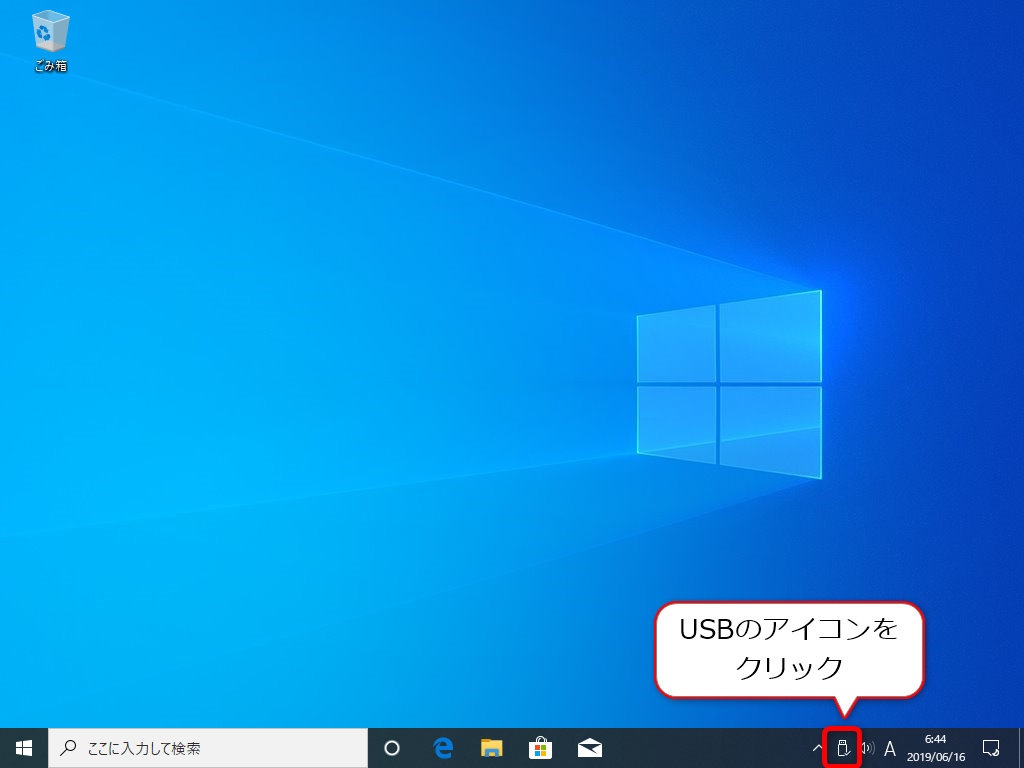
Task: Click the speaker volume icon in the tray
Action: click(866, 748)
